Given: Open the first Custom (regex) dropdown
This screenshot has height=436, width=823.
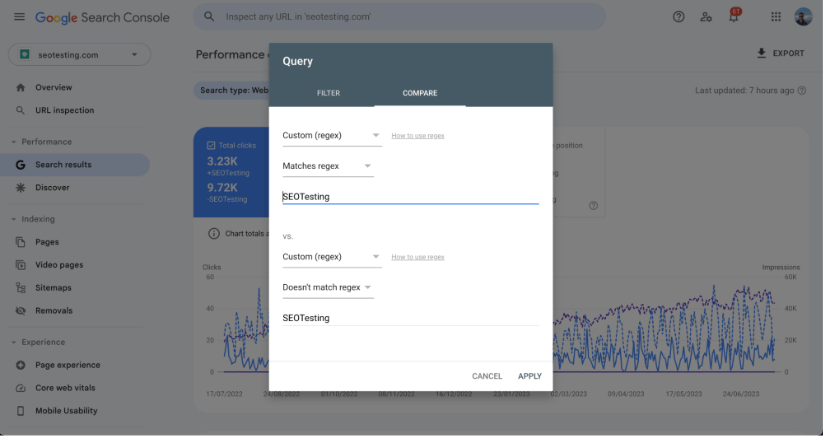Looking at the screenshot, I should 332,135.
